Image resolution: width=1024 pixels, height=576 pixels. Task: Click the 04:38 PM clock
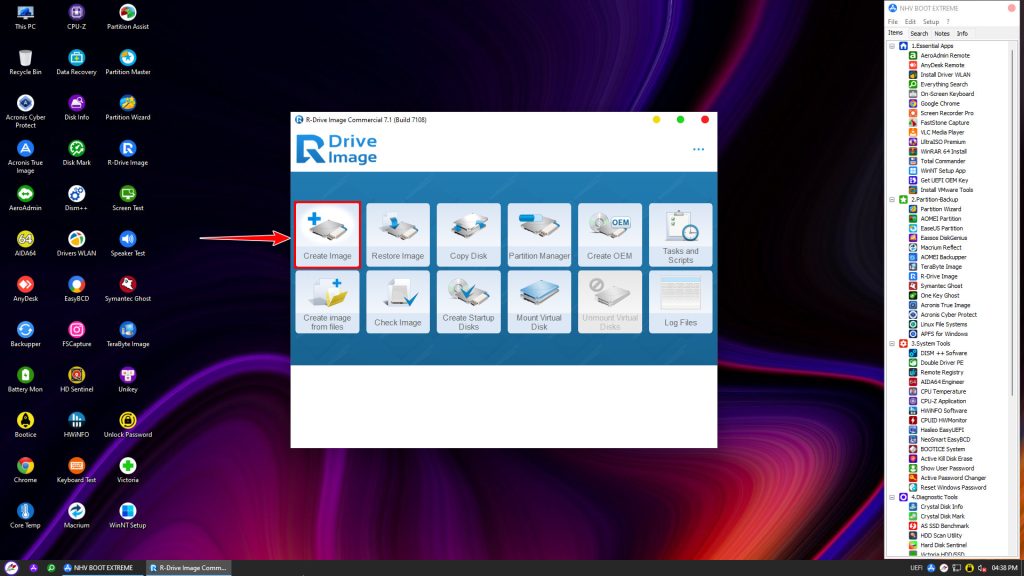(1004, 568)
